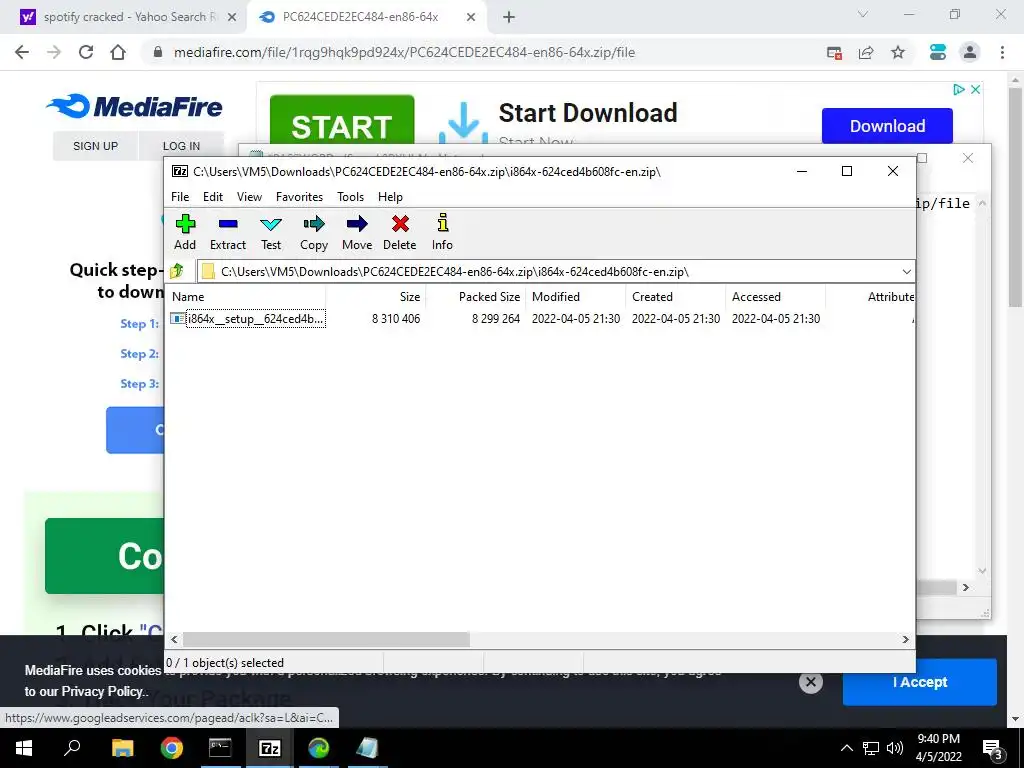
Task: Click the share page icon in Chrome
Action: pos(866,52)
